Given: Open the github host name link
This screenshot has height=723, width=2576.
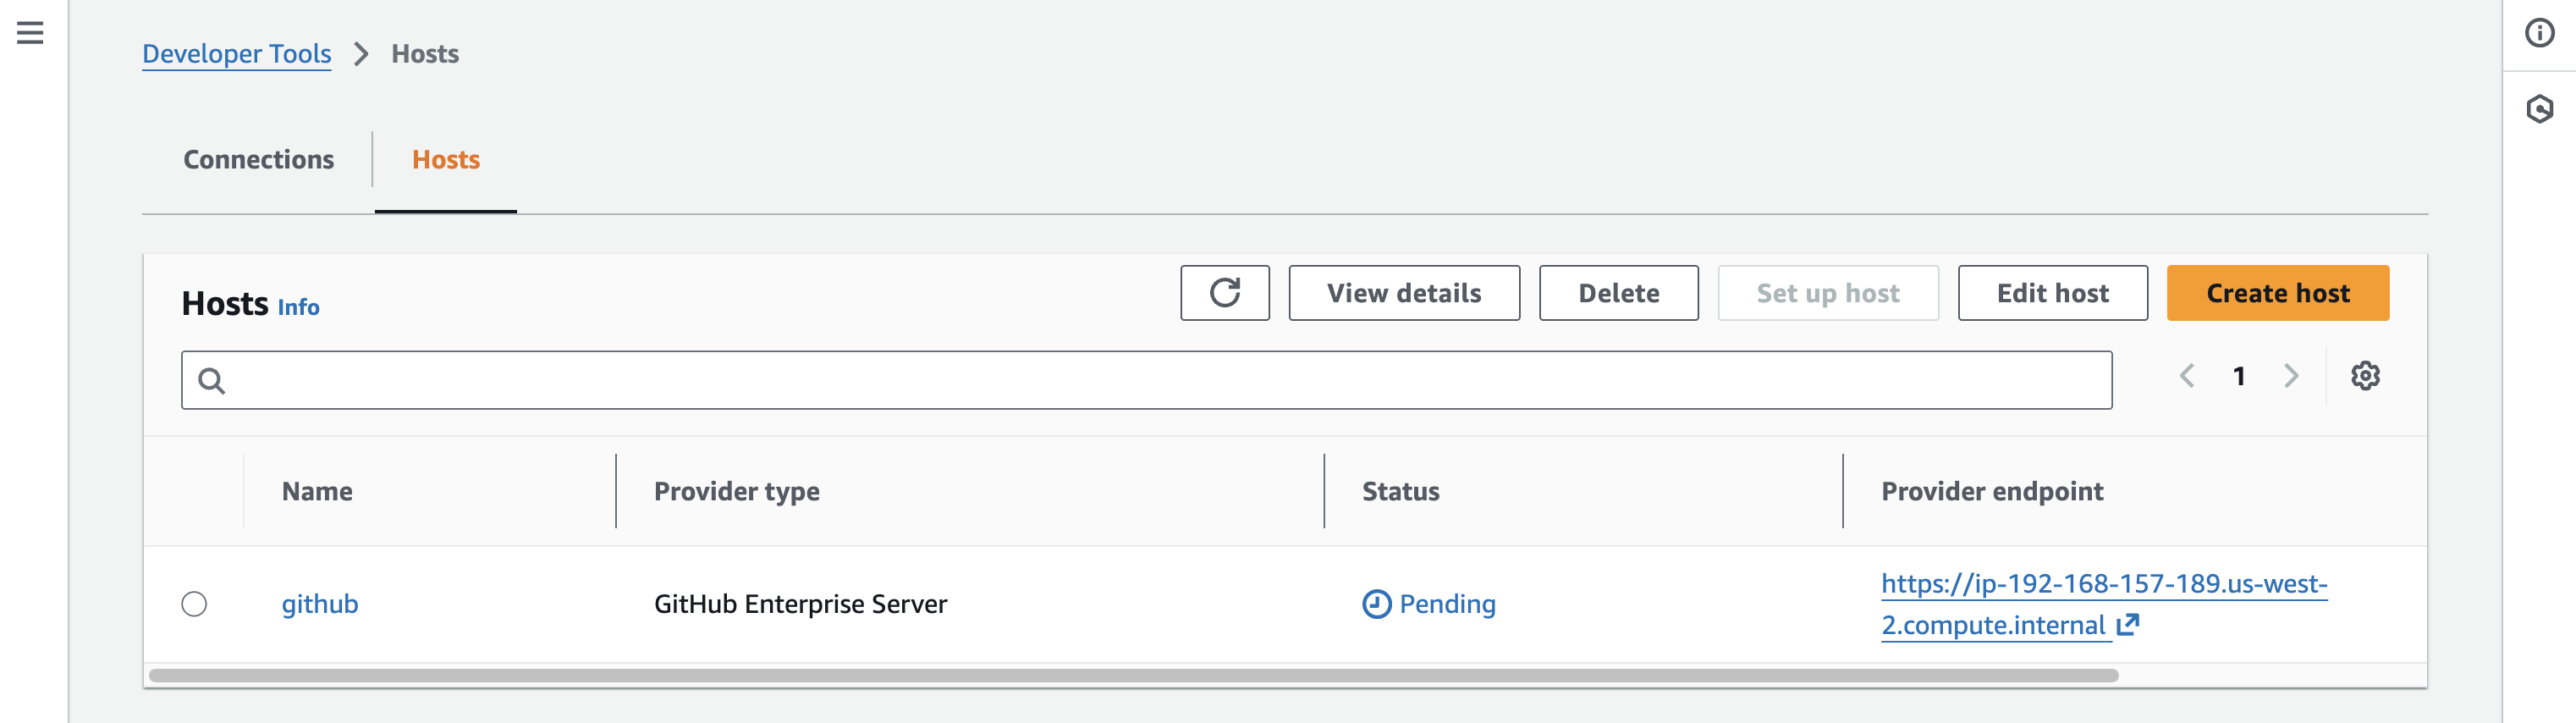Looking at the screenshot, I should [320, 604].
